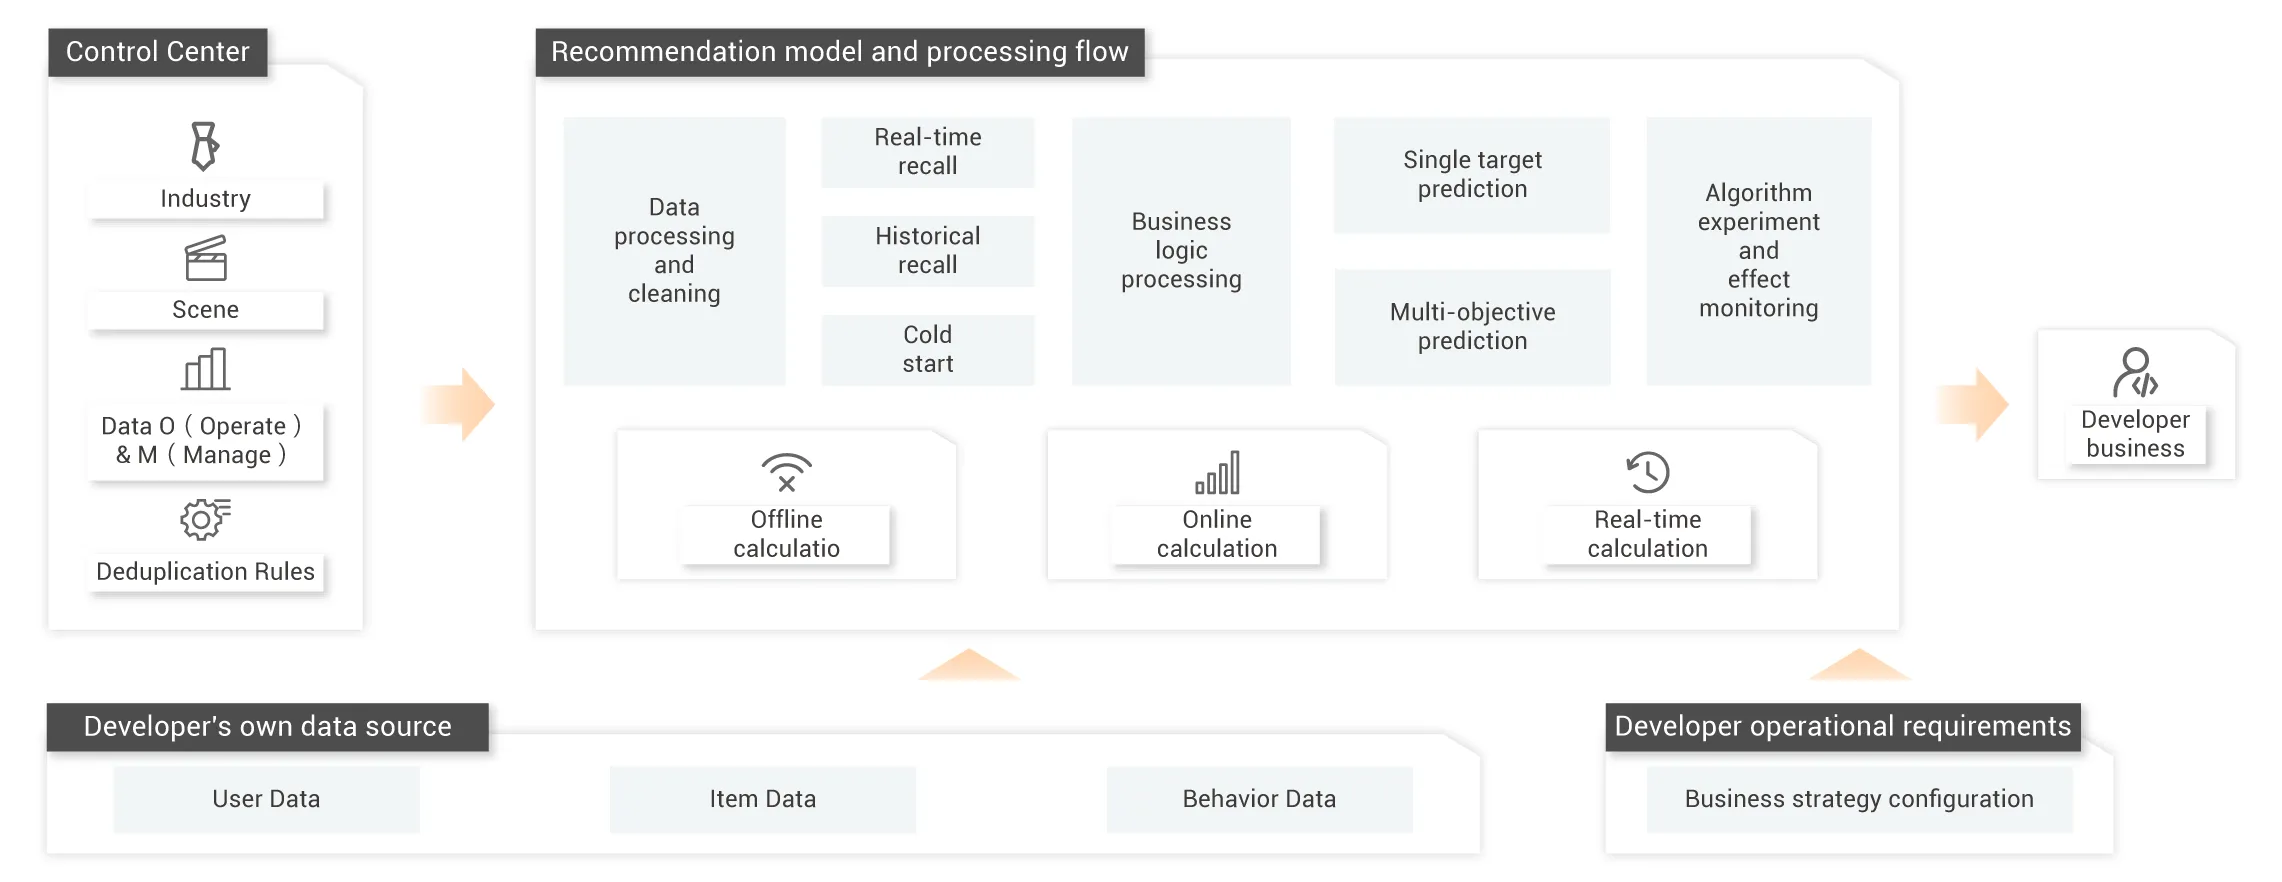Click the Real-time calculation clock icon
This screenshot has width=2282, height=882.
coord(1648,472)
